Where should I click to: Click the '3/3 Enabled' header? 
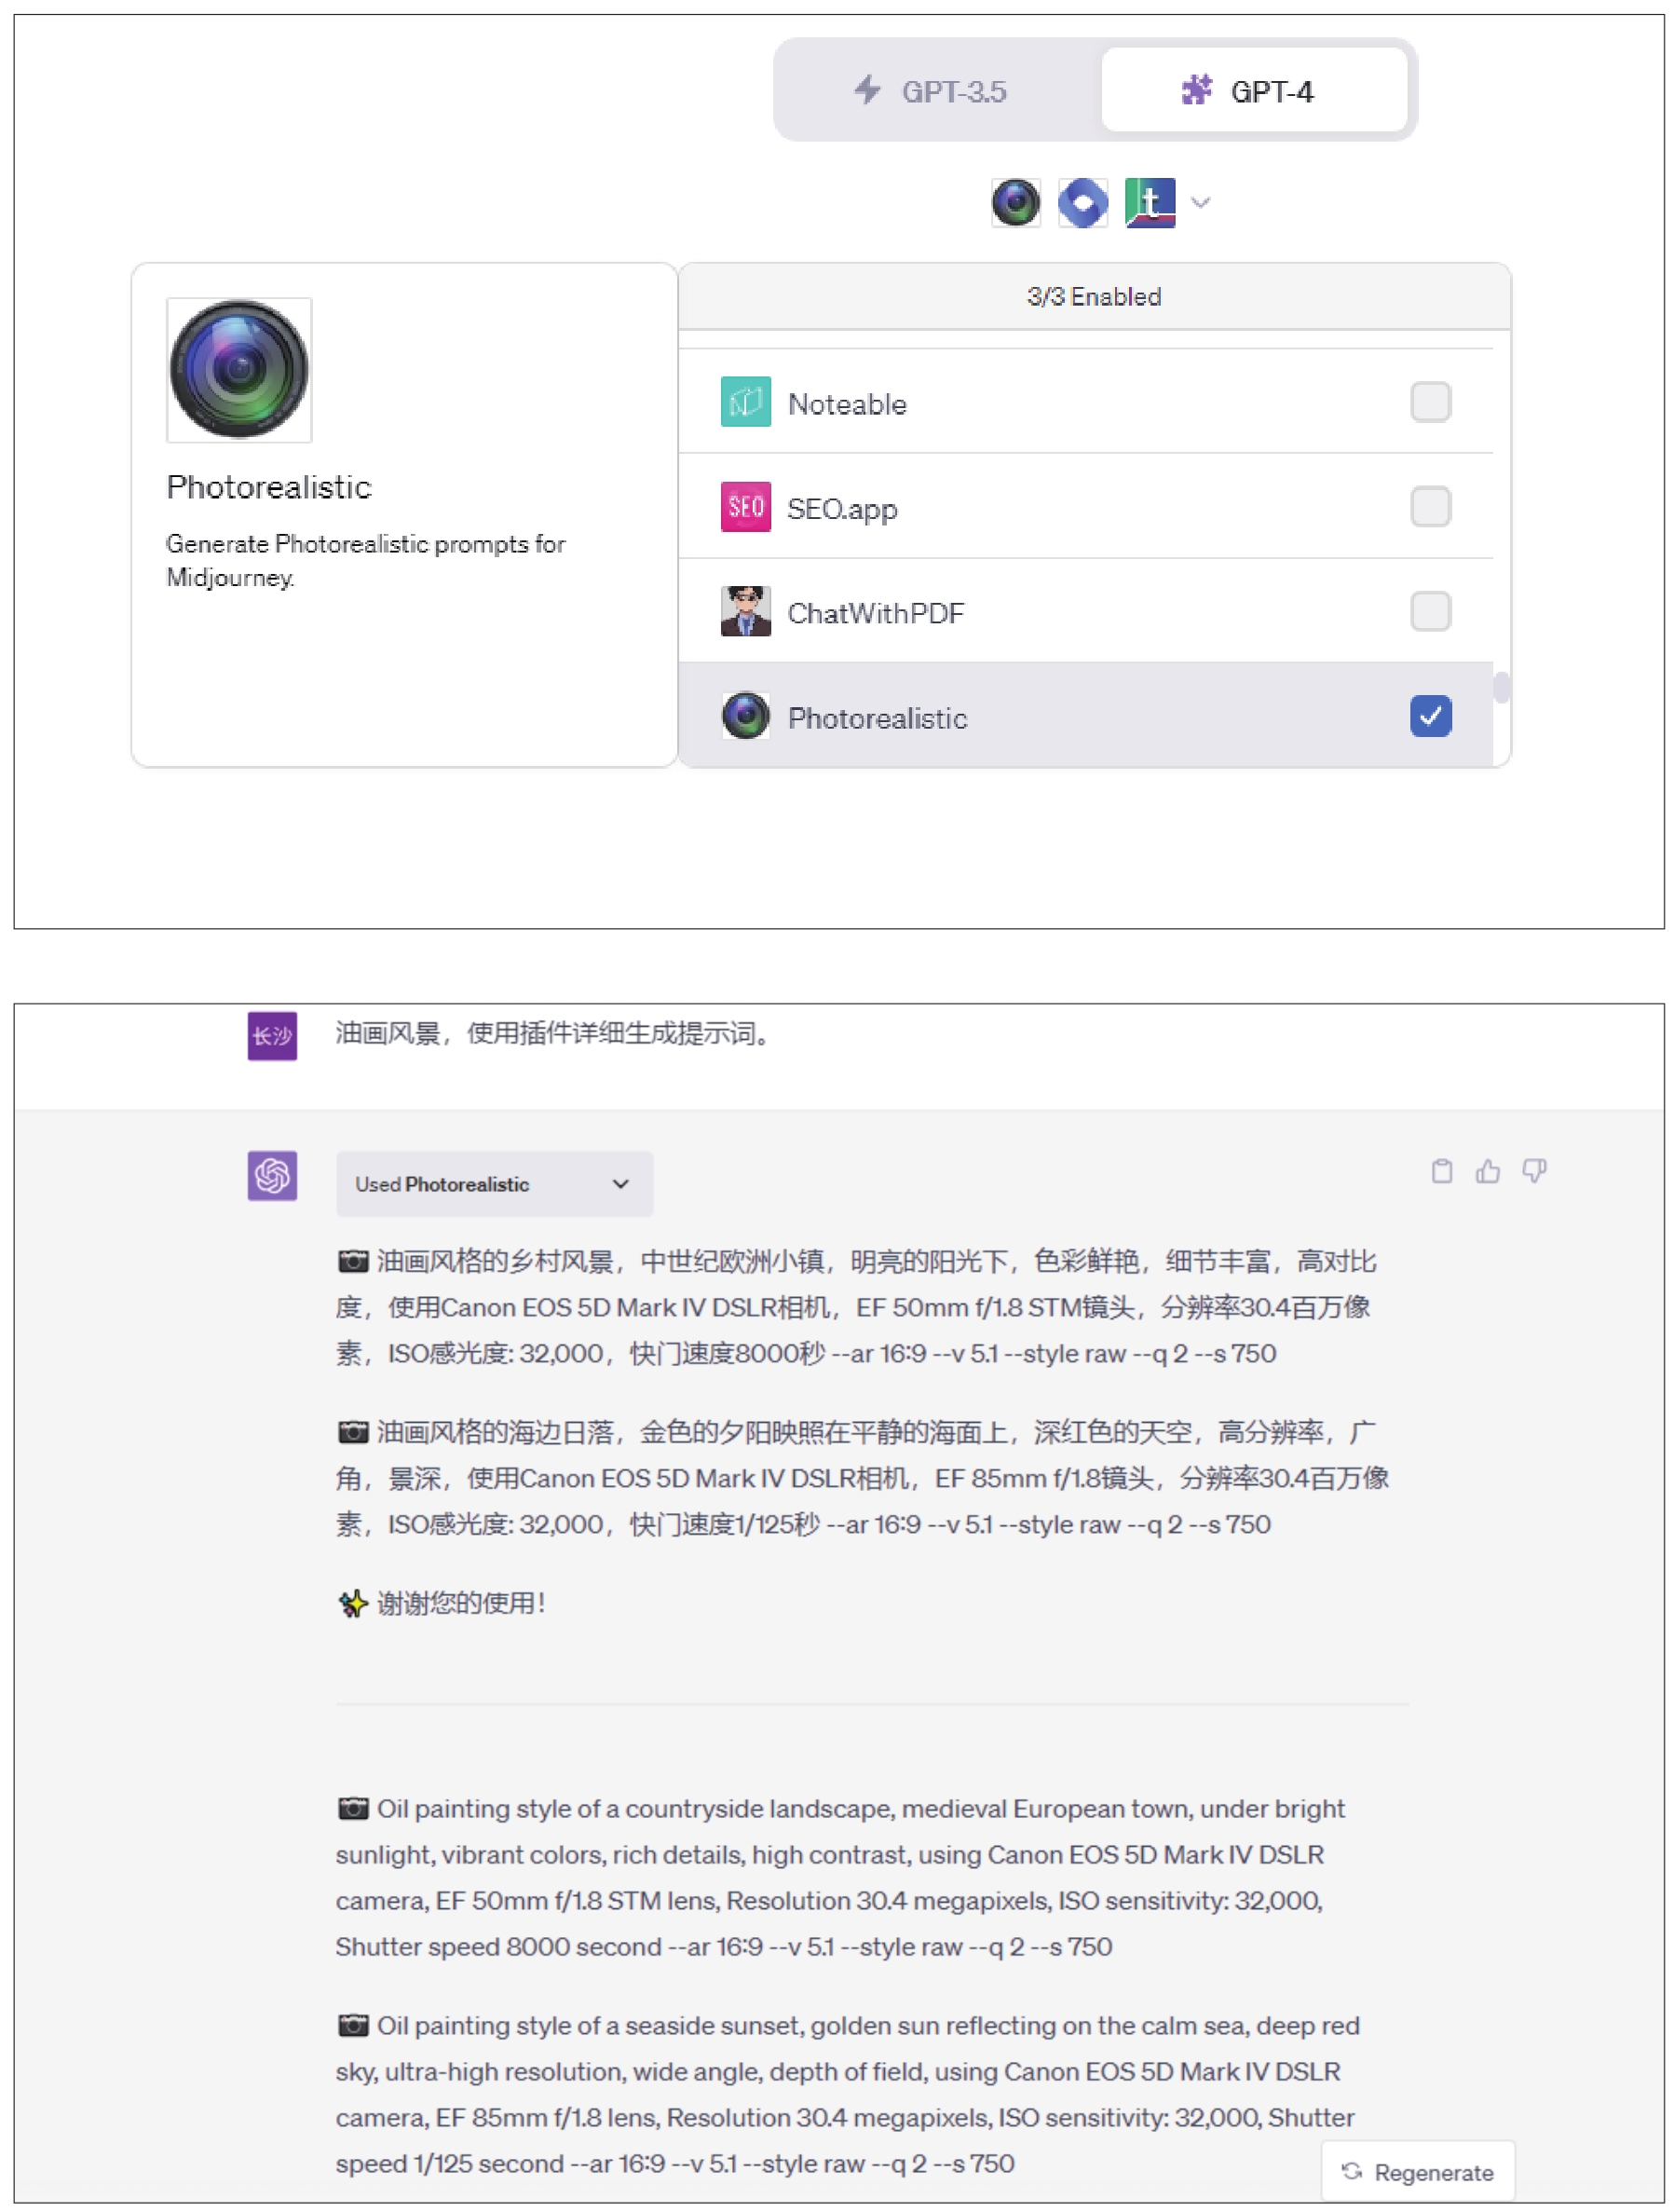[1094, 297]
